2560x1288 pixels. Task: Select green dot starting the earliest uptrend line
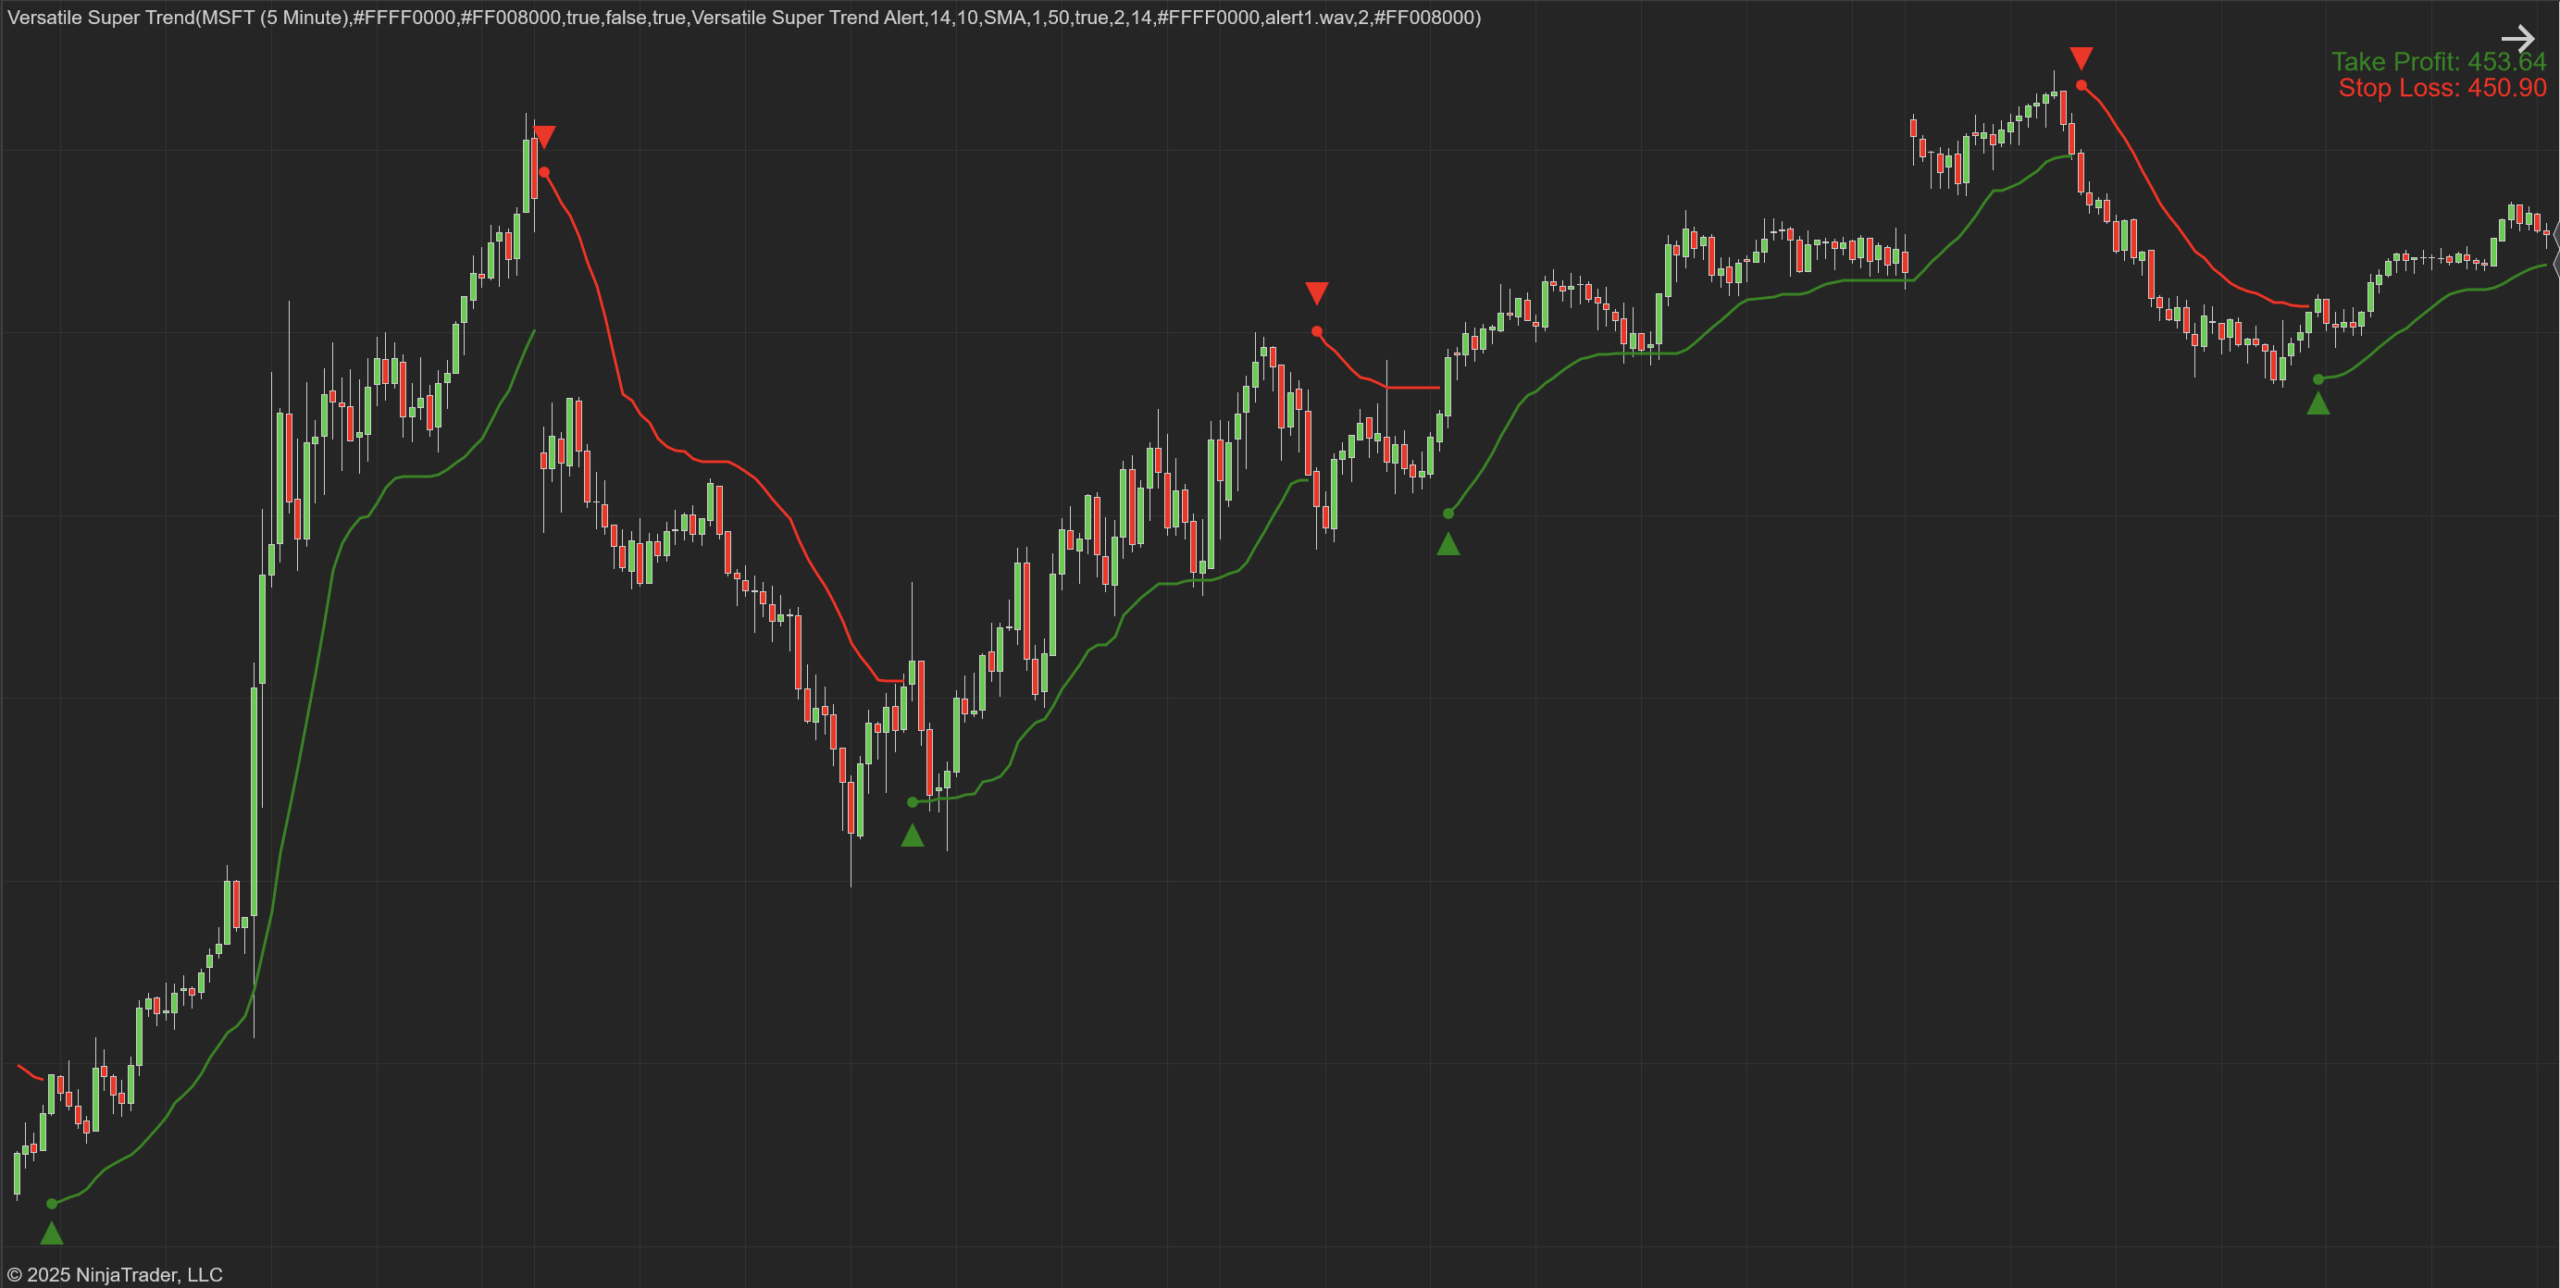52,1204
